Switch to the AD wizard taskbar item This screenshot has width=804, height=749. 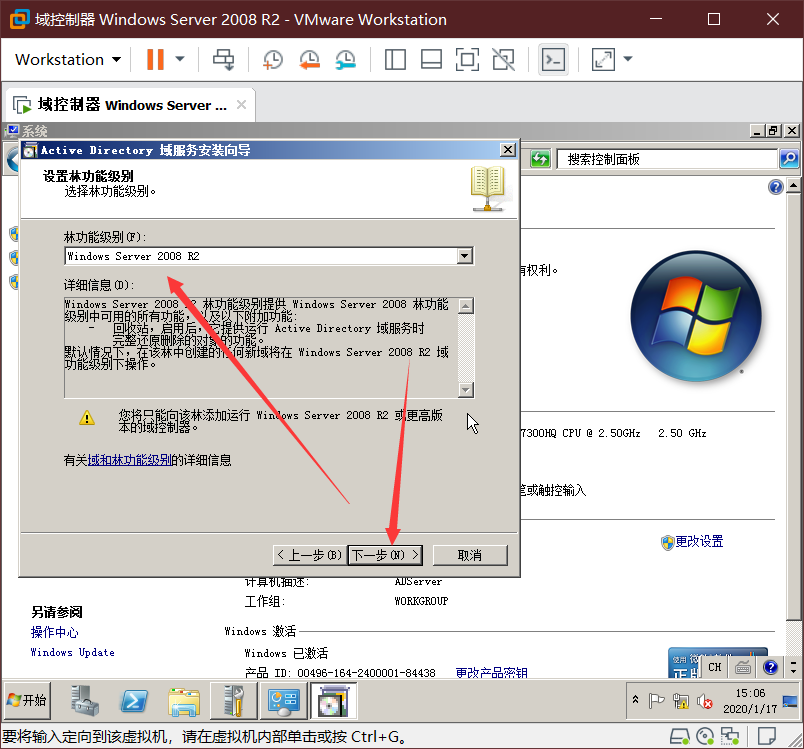pos(333,701)
